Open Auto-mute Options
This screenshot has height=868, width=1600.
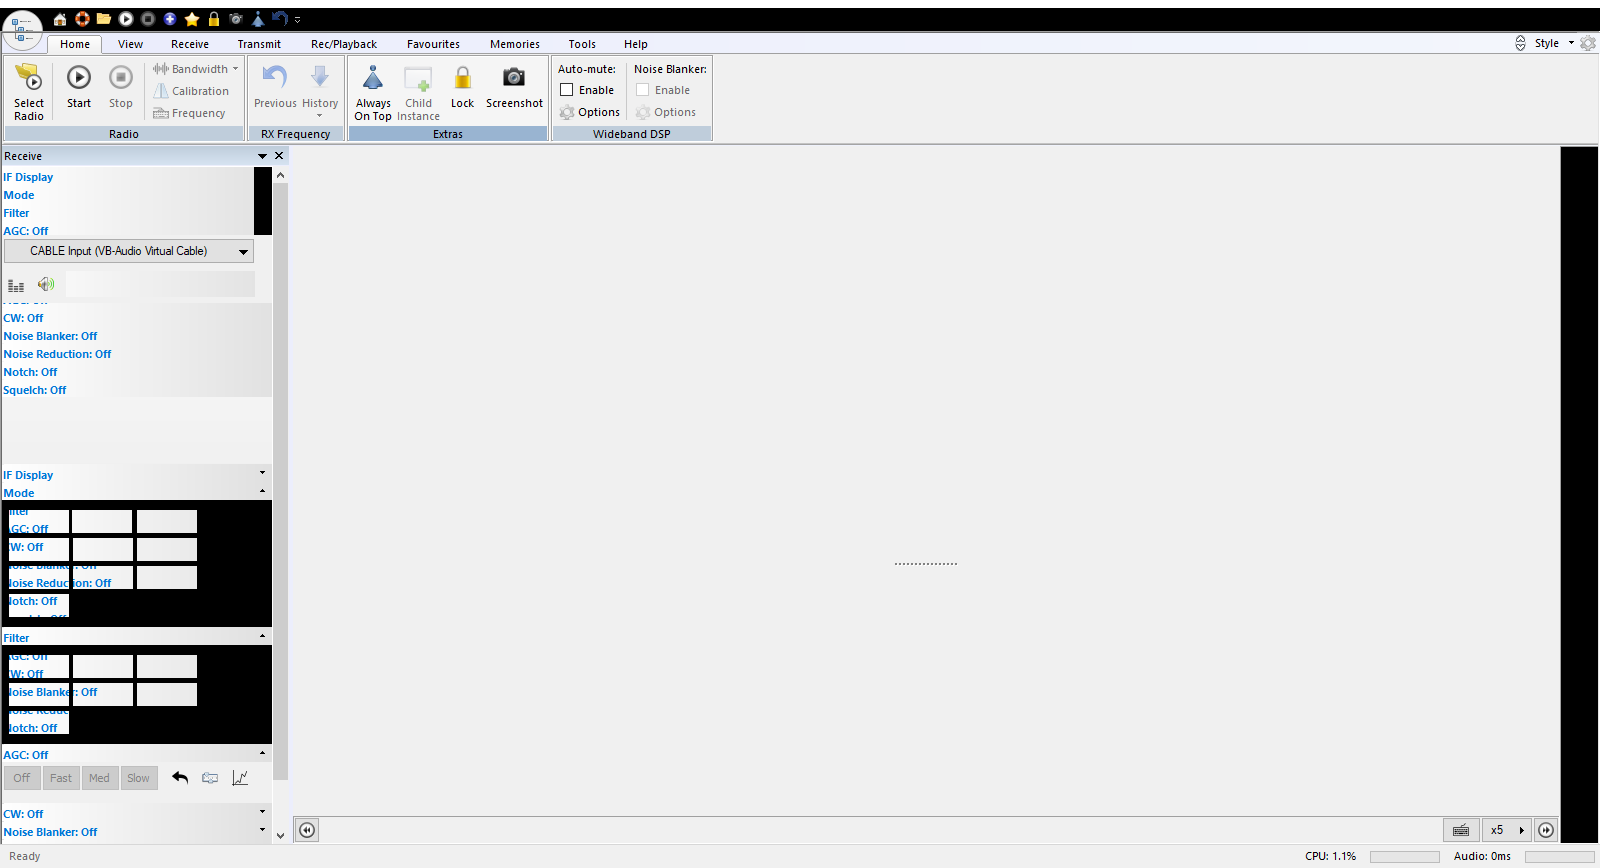point(590,112)
